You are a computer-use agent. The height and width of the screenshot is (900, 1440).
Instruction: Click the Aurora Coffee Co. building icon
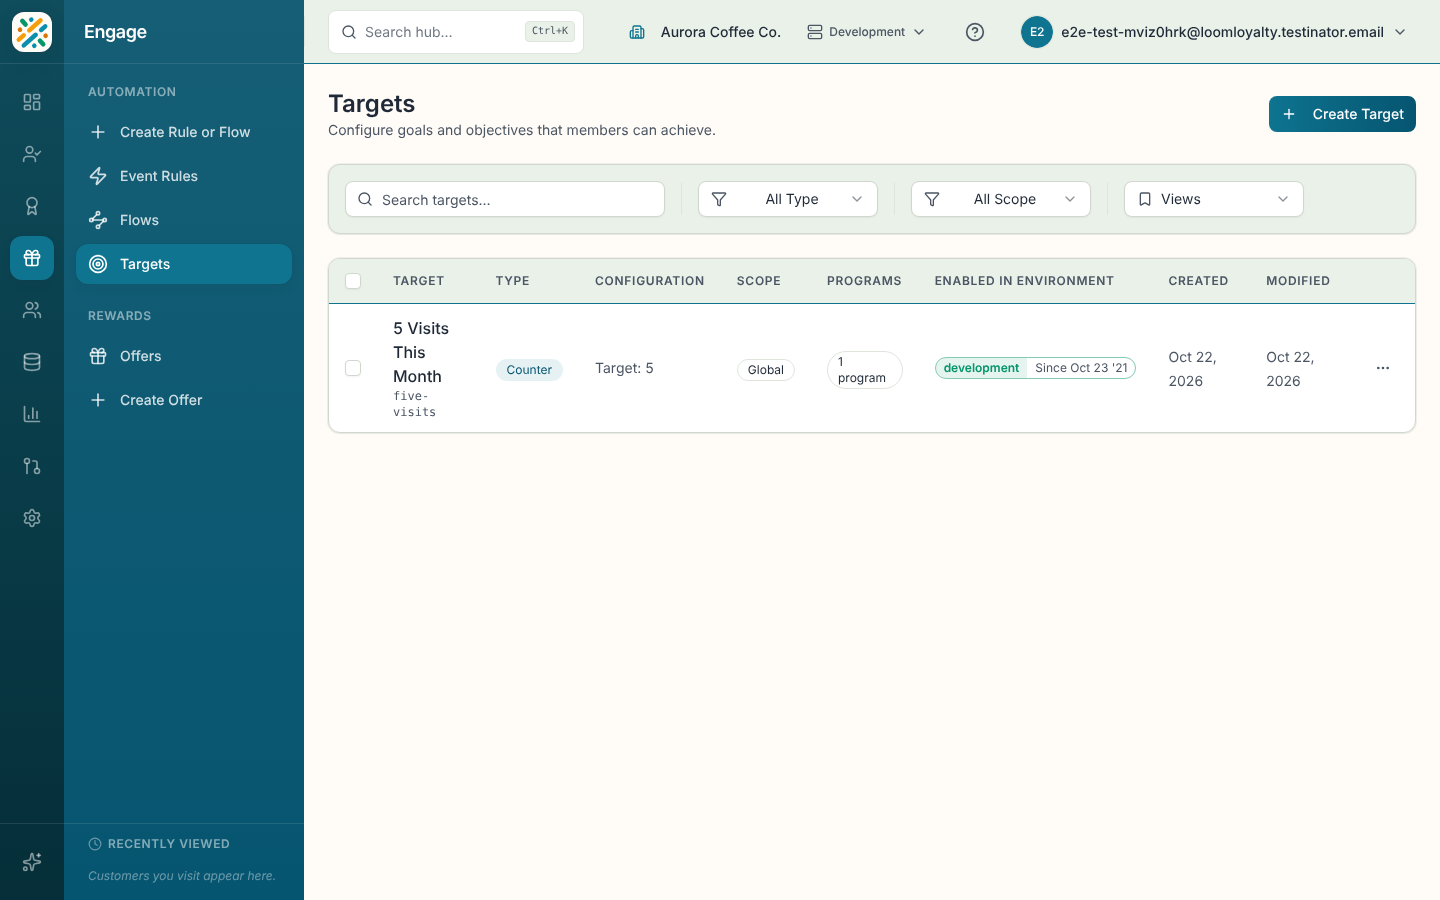[637, 32]
